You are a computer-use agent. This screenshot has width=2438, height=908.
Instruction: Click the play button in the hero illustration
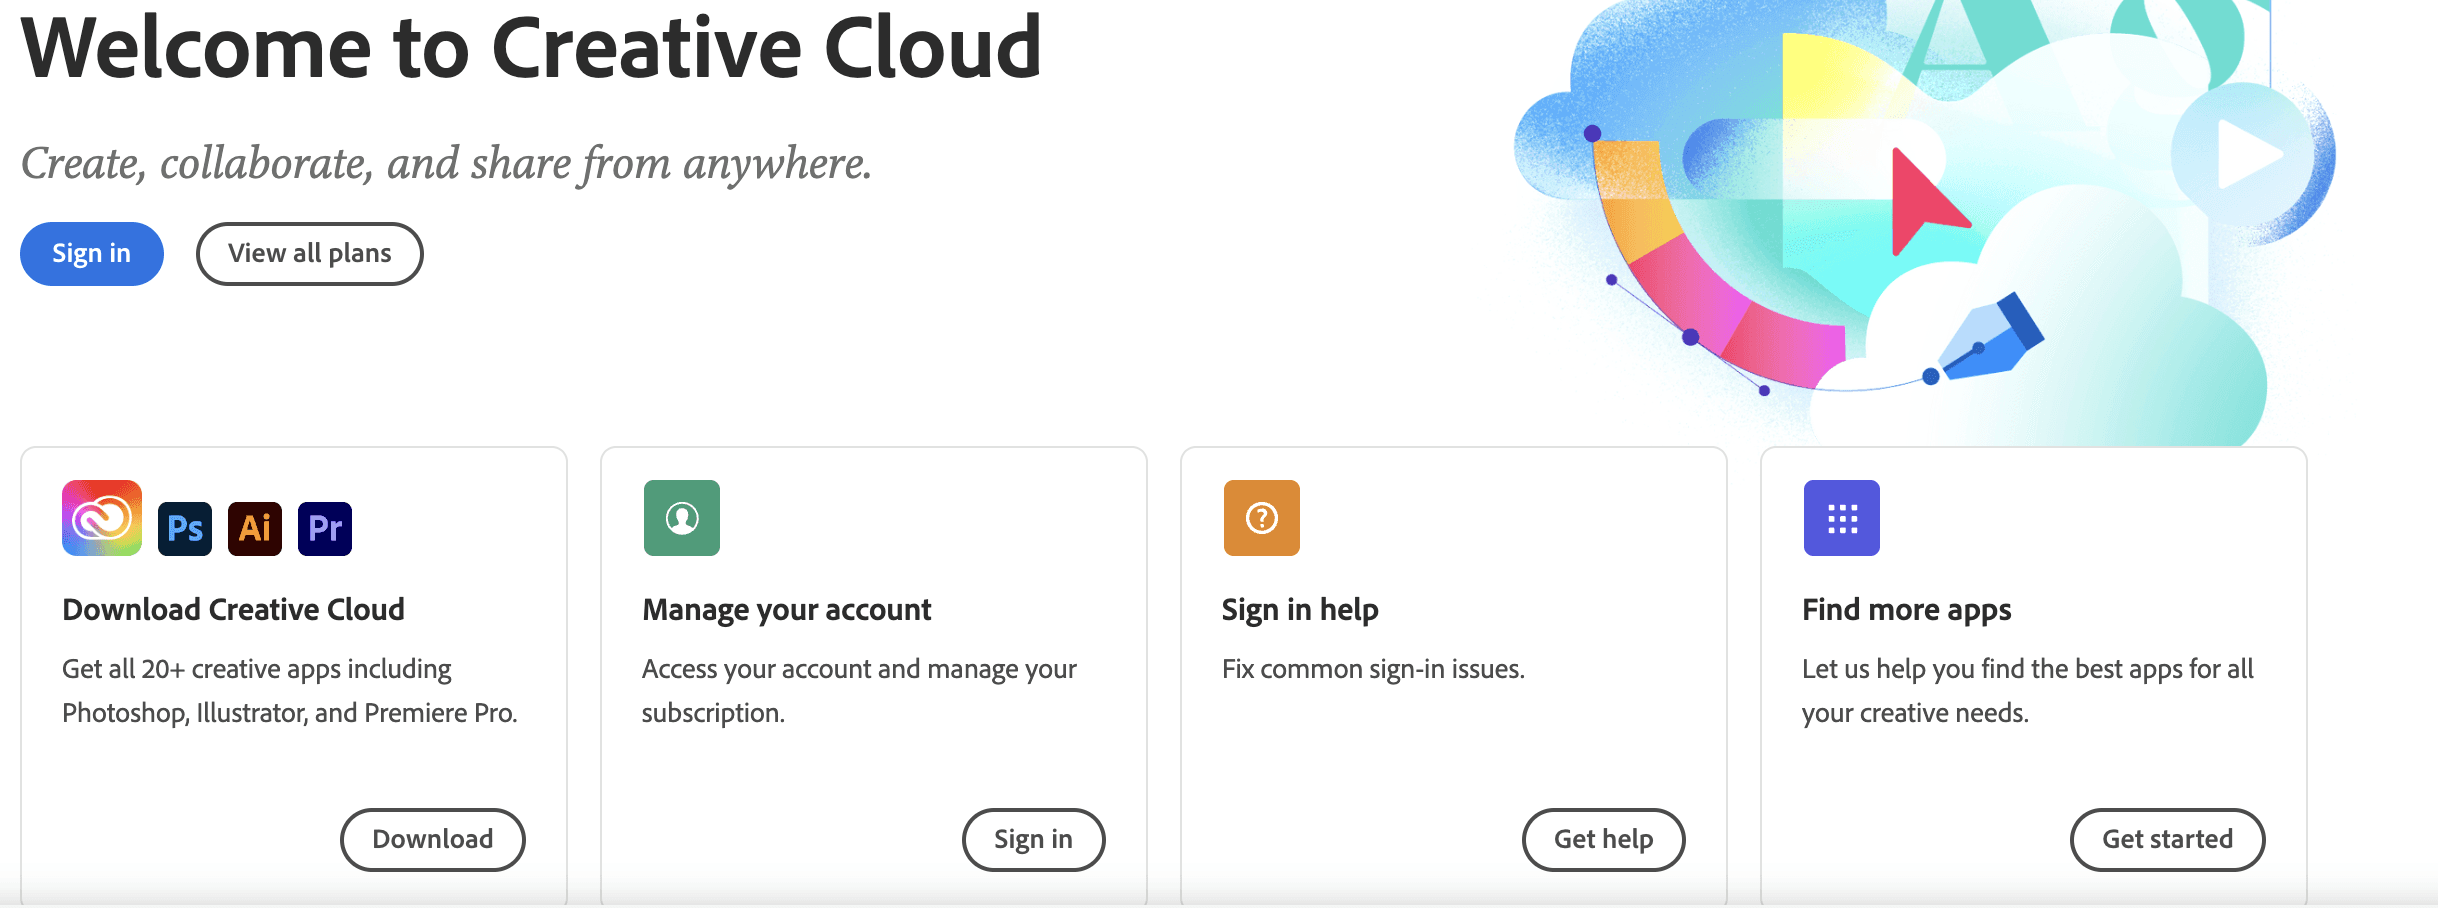tap(2245, 155)
